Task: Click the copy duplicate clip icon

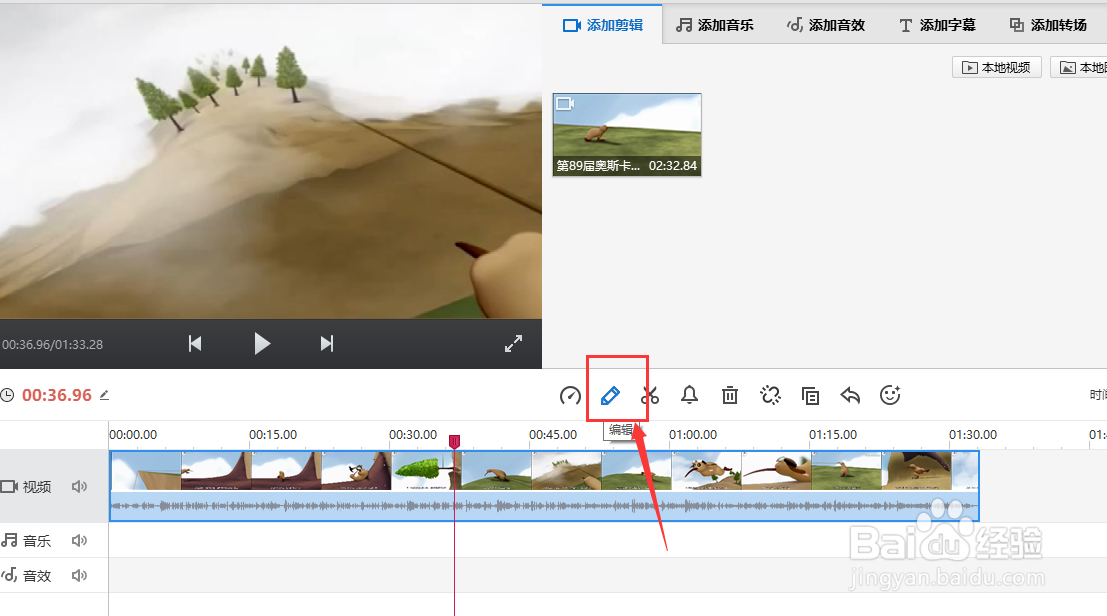Action: pyautogui.click(x=810, y=396)
